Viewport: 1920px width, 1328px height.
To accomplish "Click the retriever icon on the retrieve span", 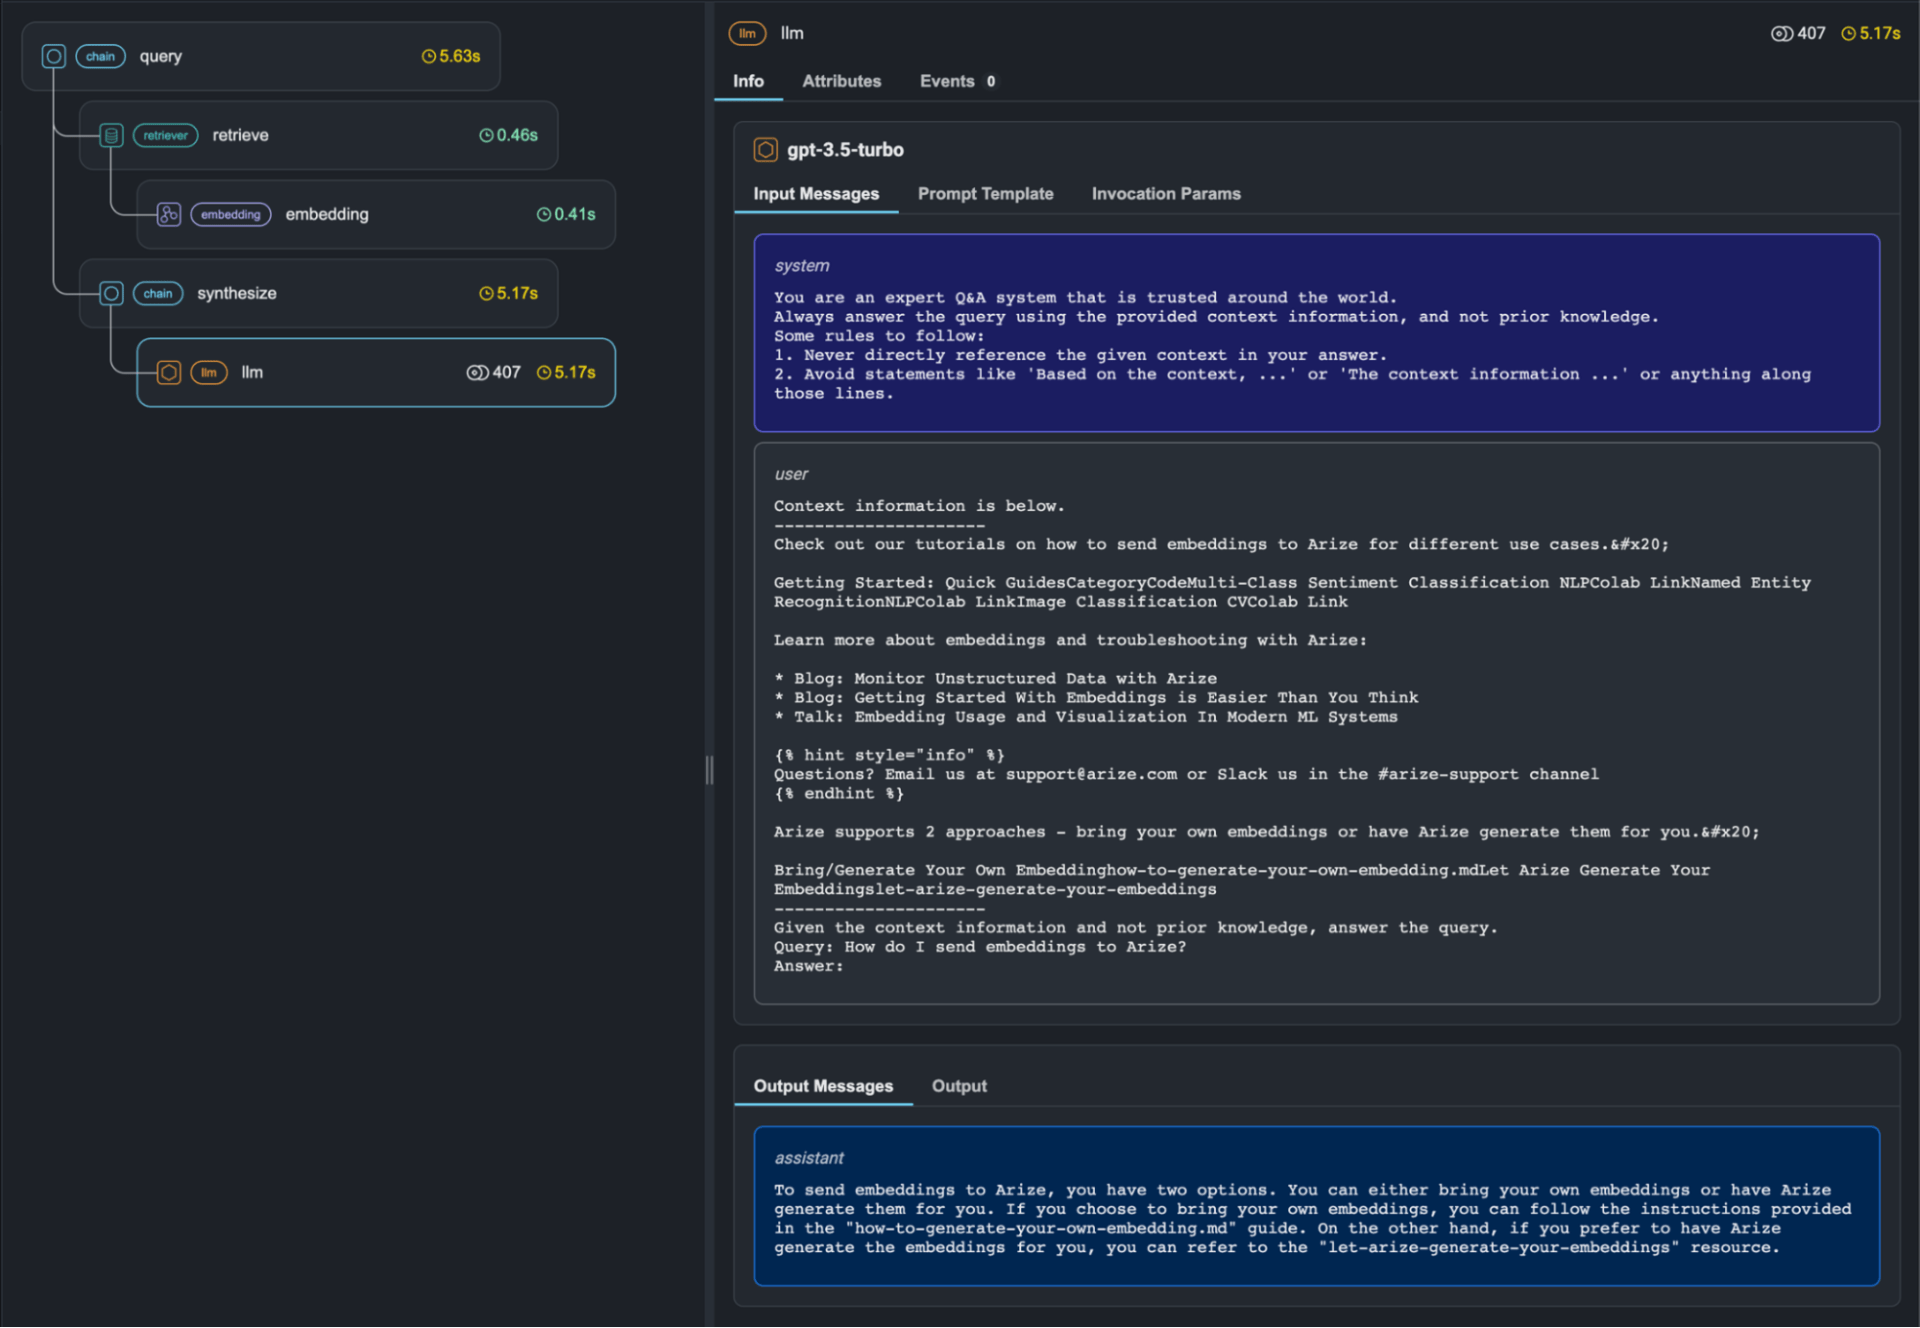I will pos(111,135).
